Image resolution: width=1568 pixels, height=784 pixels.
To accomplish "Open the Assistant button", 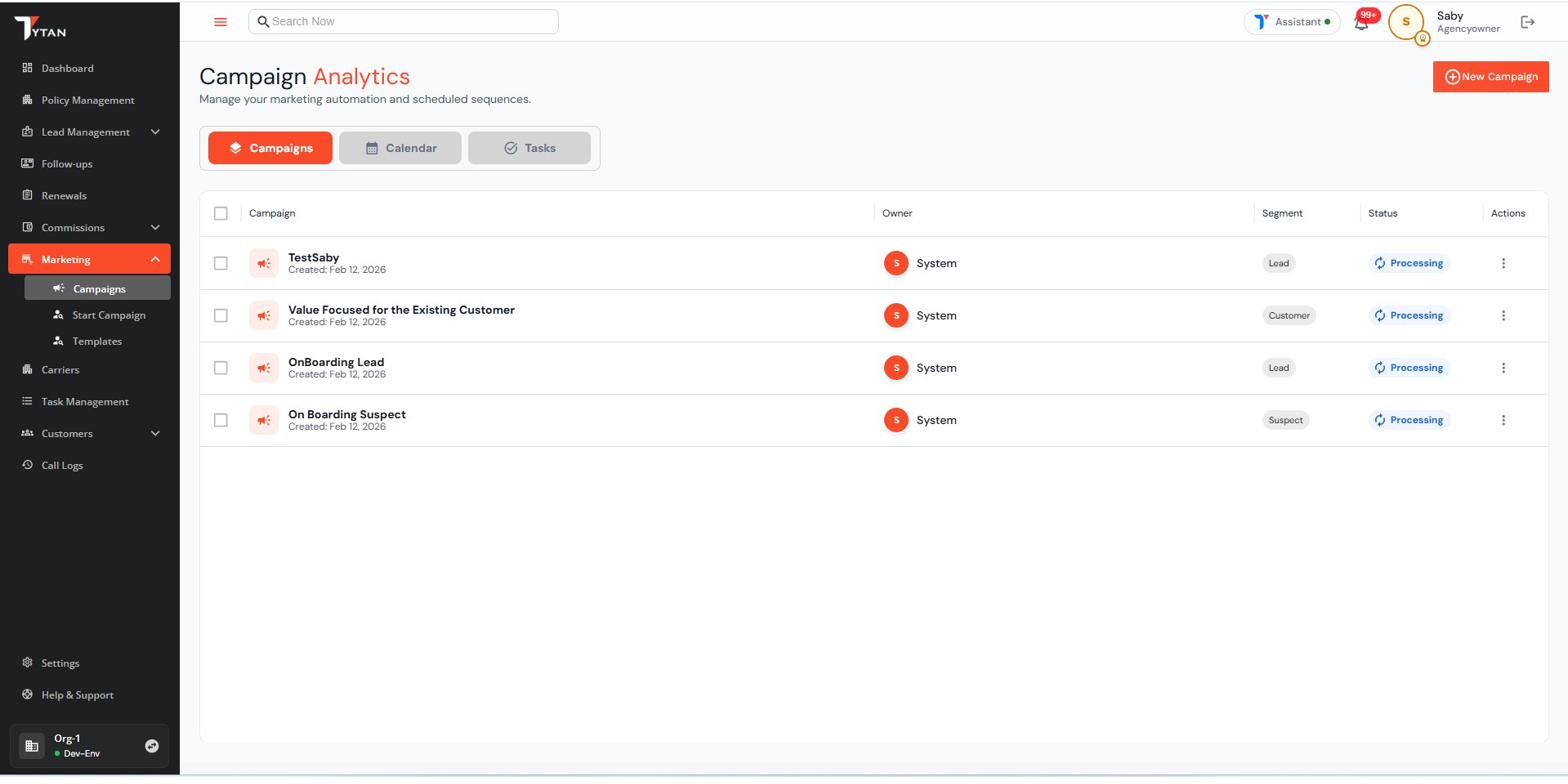I will pos(1292,22).
